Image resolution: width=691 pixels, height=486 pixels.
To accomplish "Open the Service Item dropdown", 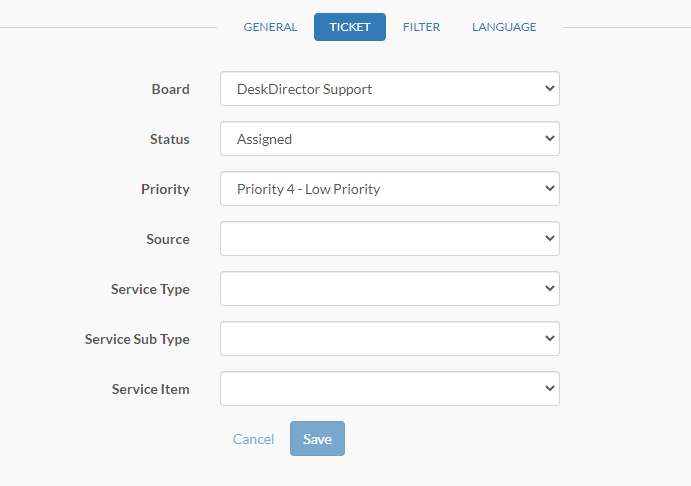I will pyautogui.click(x=390, y=389).
